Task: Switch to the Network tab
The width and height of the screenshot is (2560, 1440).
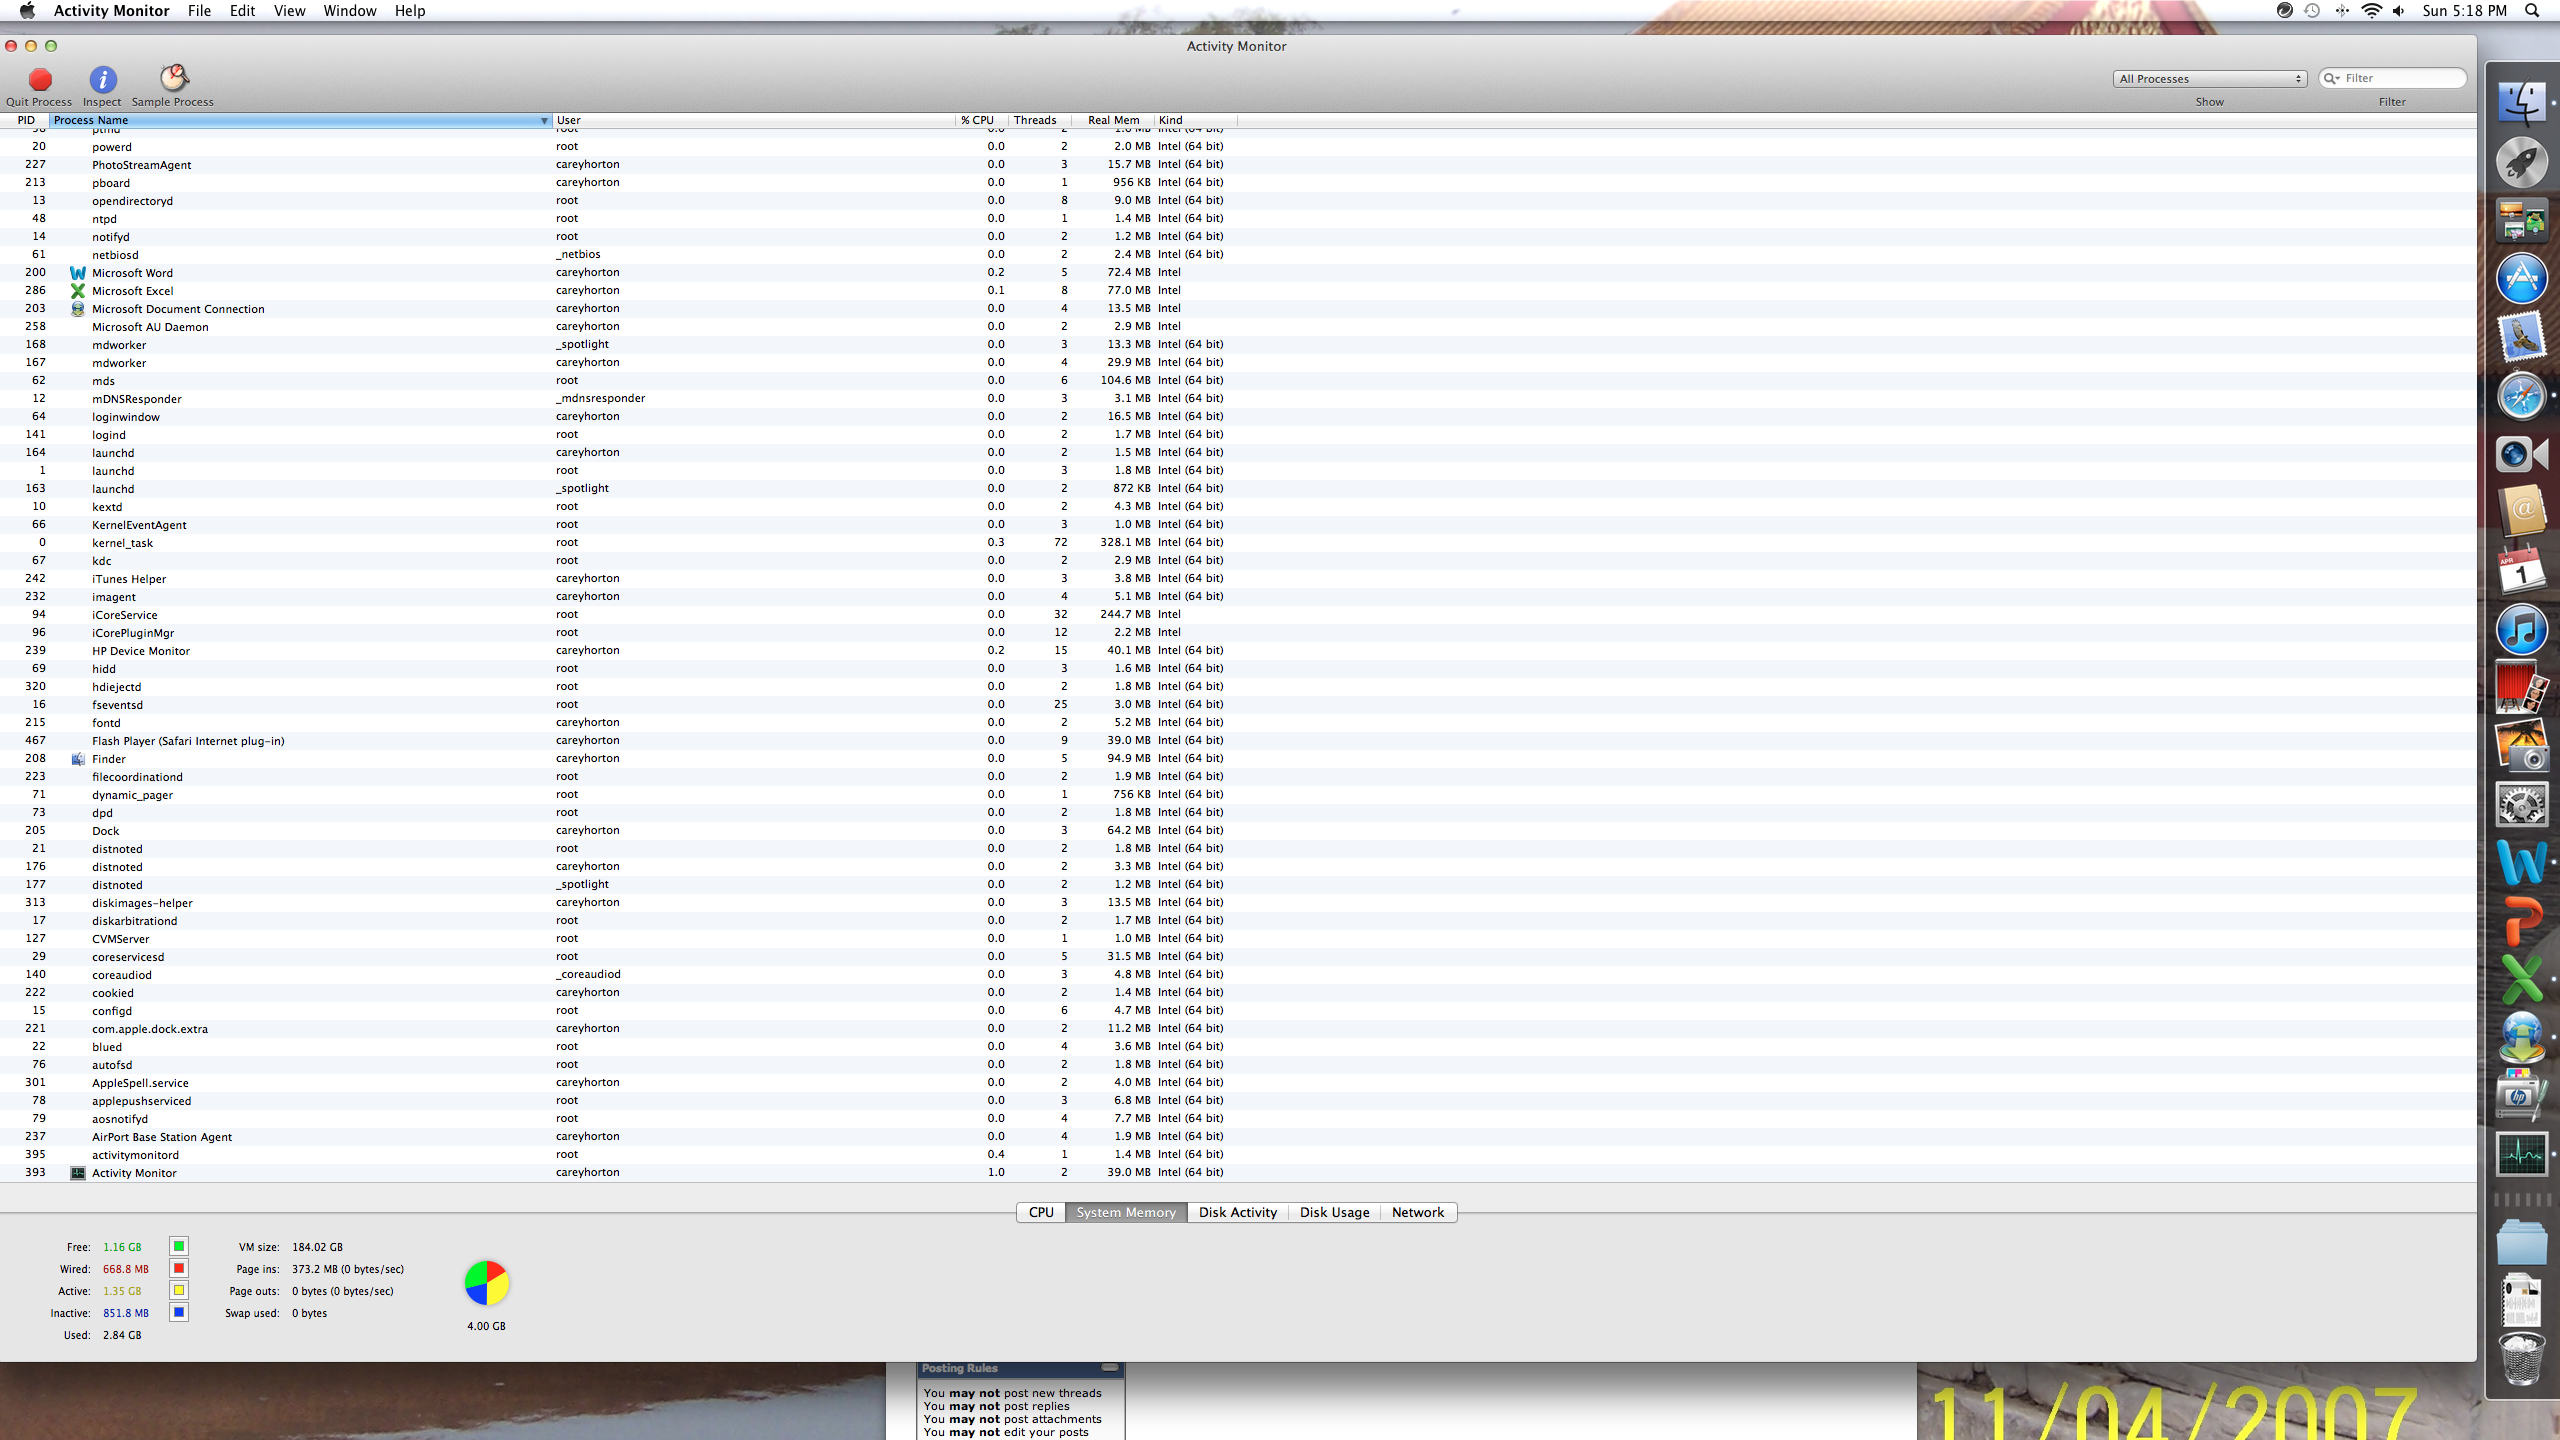Action: tap(1418, 1212)
